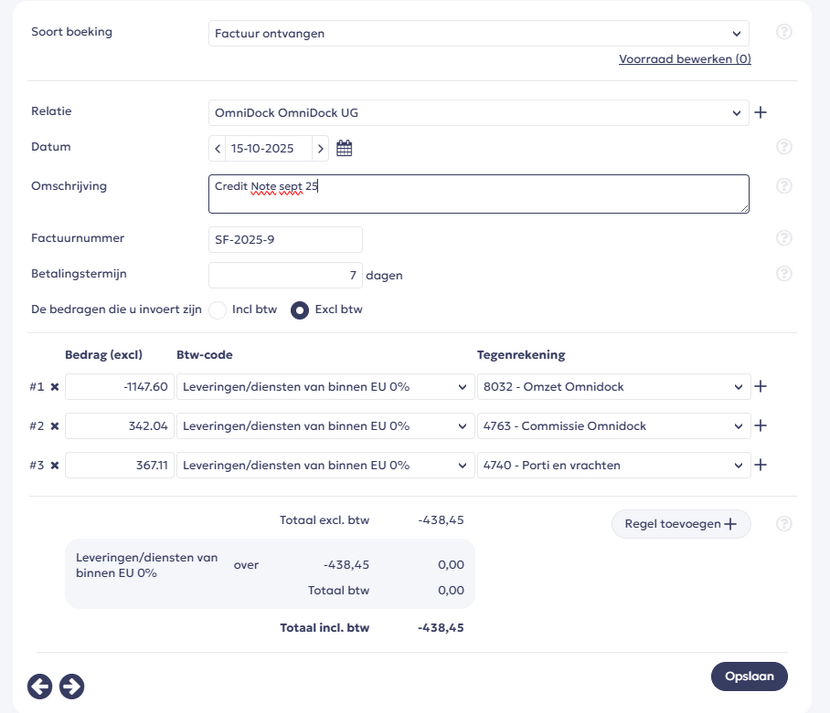Select the Incl btw radio option
The height and width of the screenshot is (713, 830).
(218, 310)
